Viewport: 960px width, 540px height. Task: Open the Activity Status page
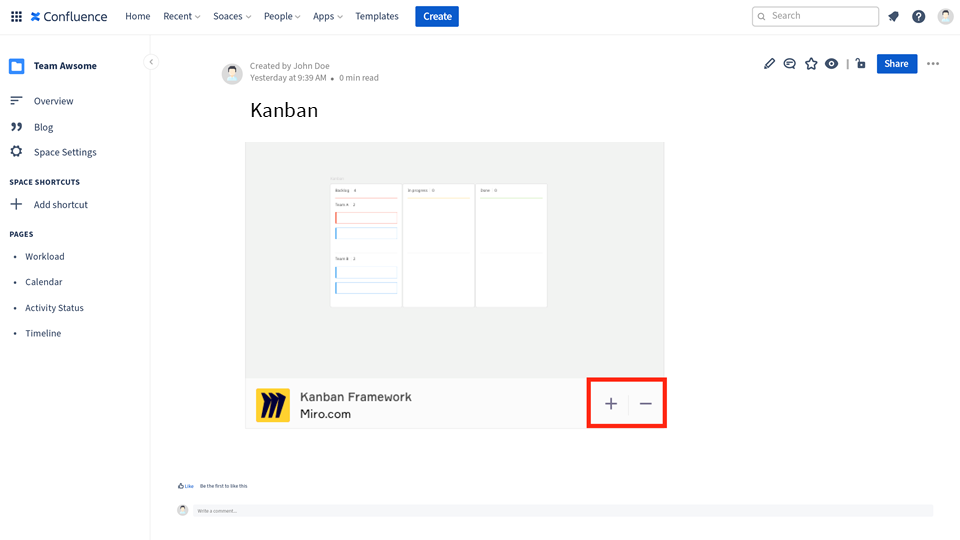coord(54,307)
